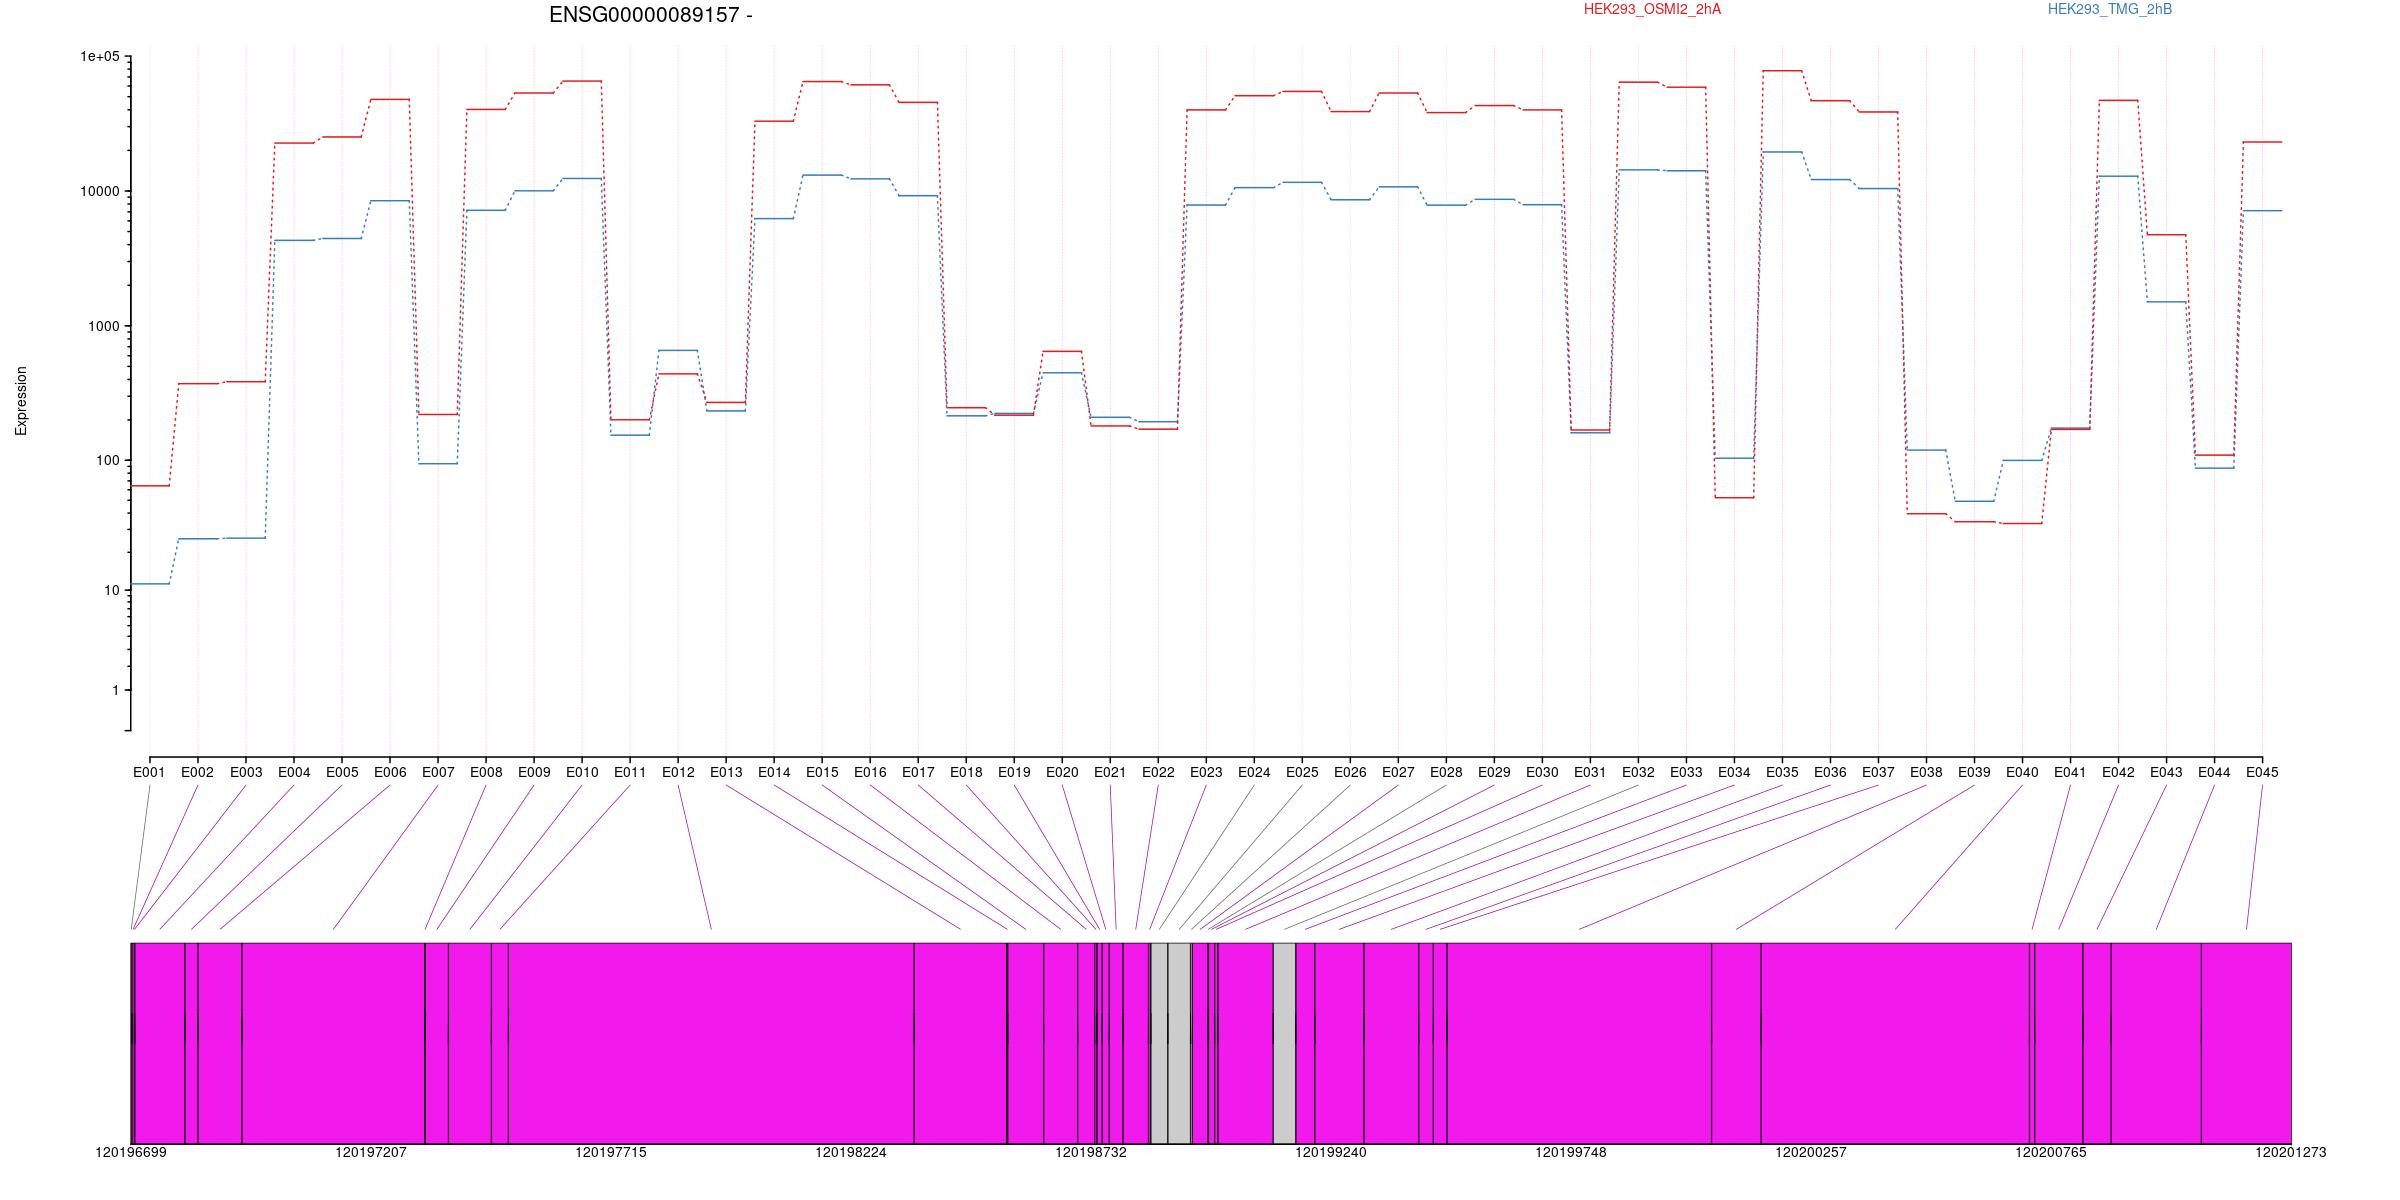Select the HEK293_OSMI2_2hA legend label

coord(1652,10)
